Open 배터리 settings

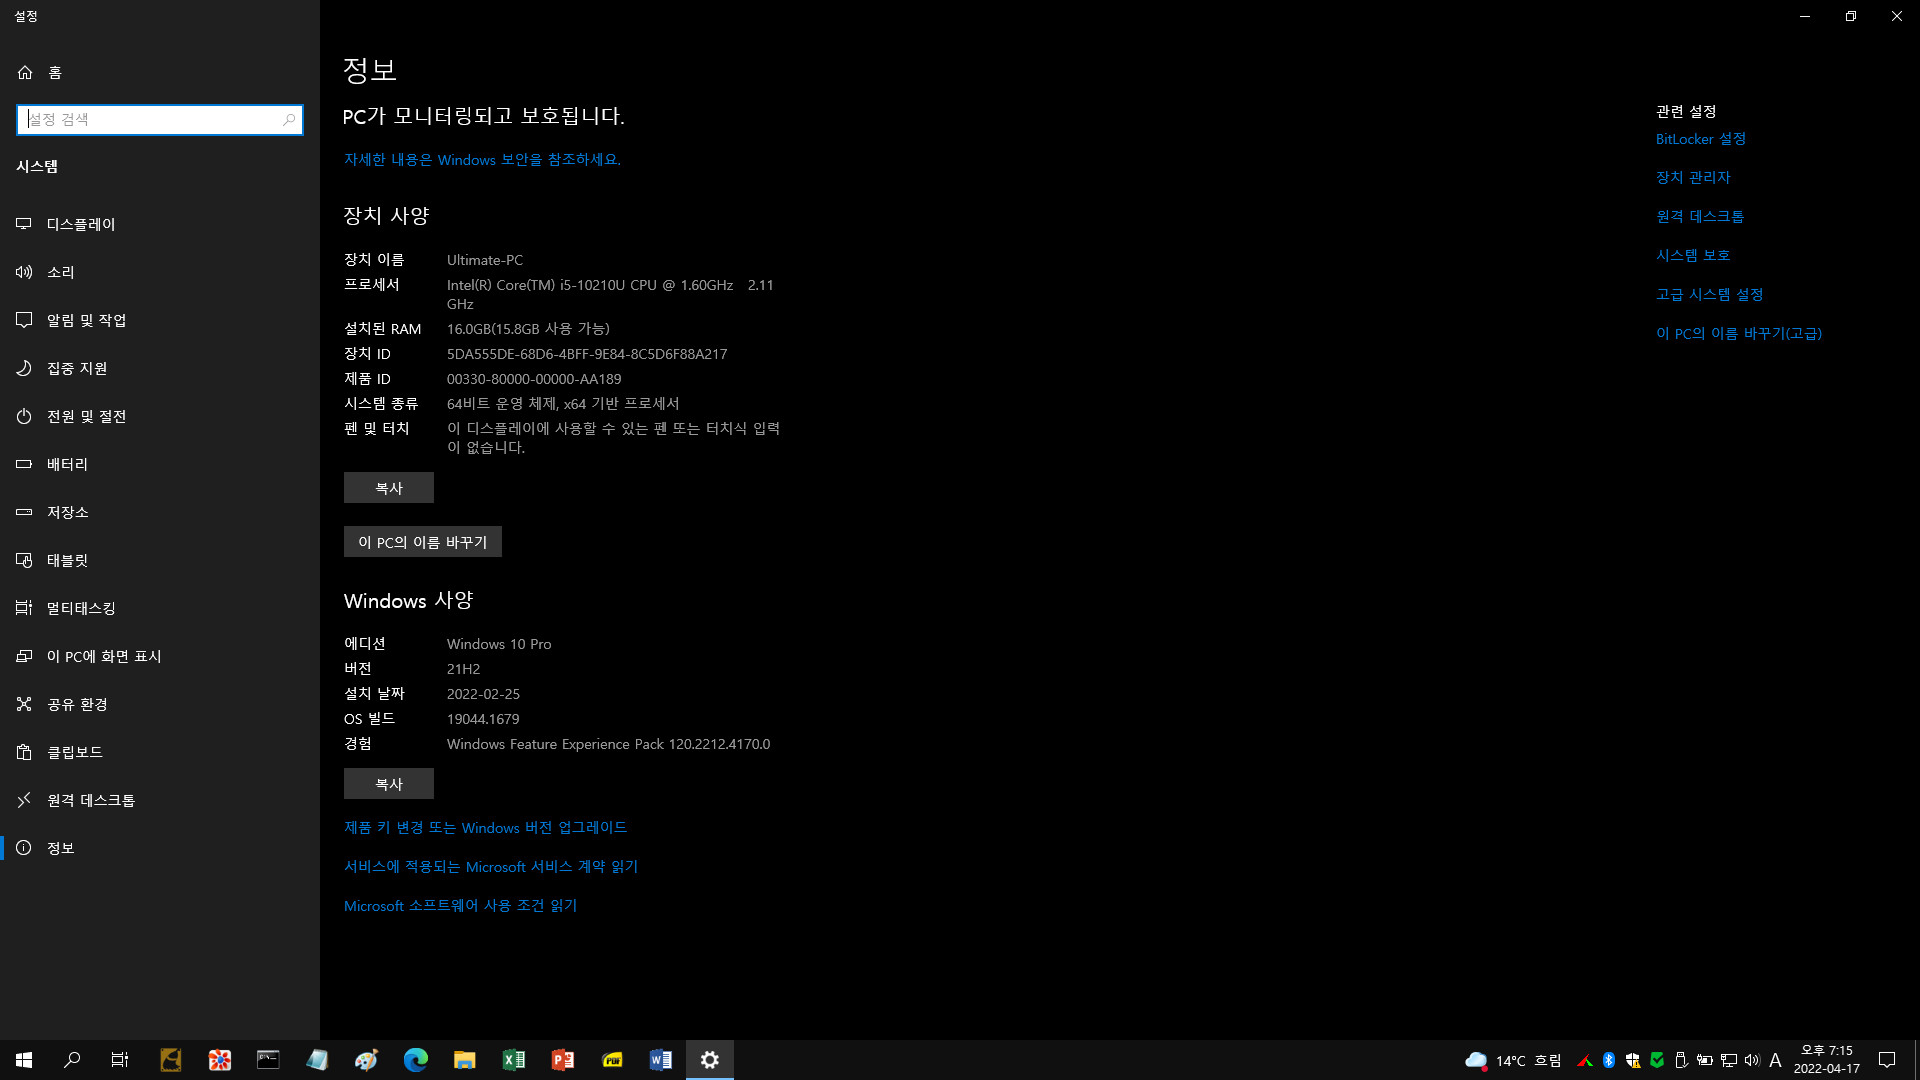pyautogui.click(x=160, y=464)
